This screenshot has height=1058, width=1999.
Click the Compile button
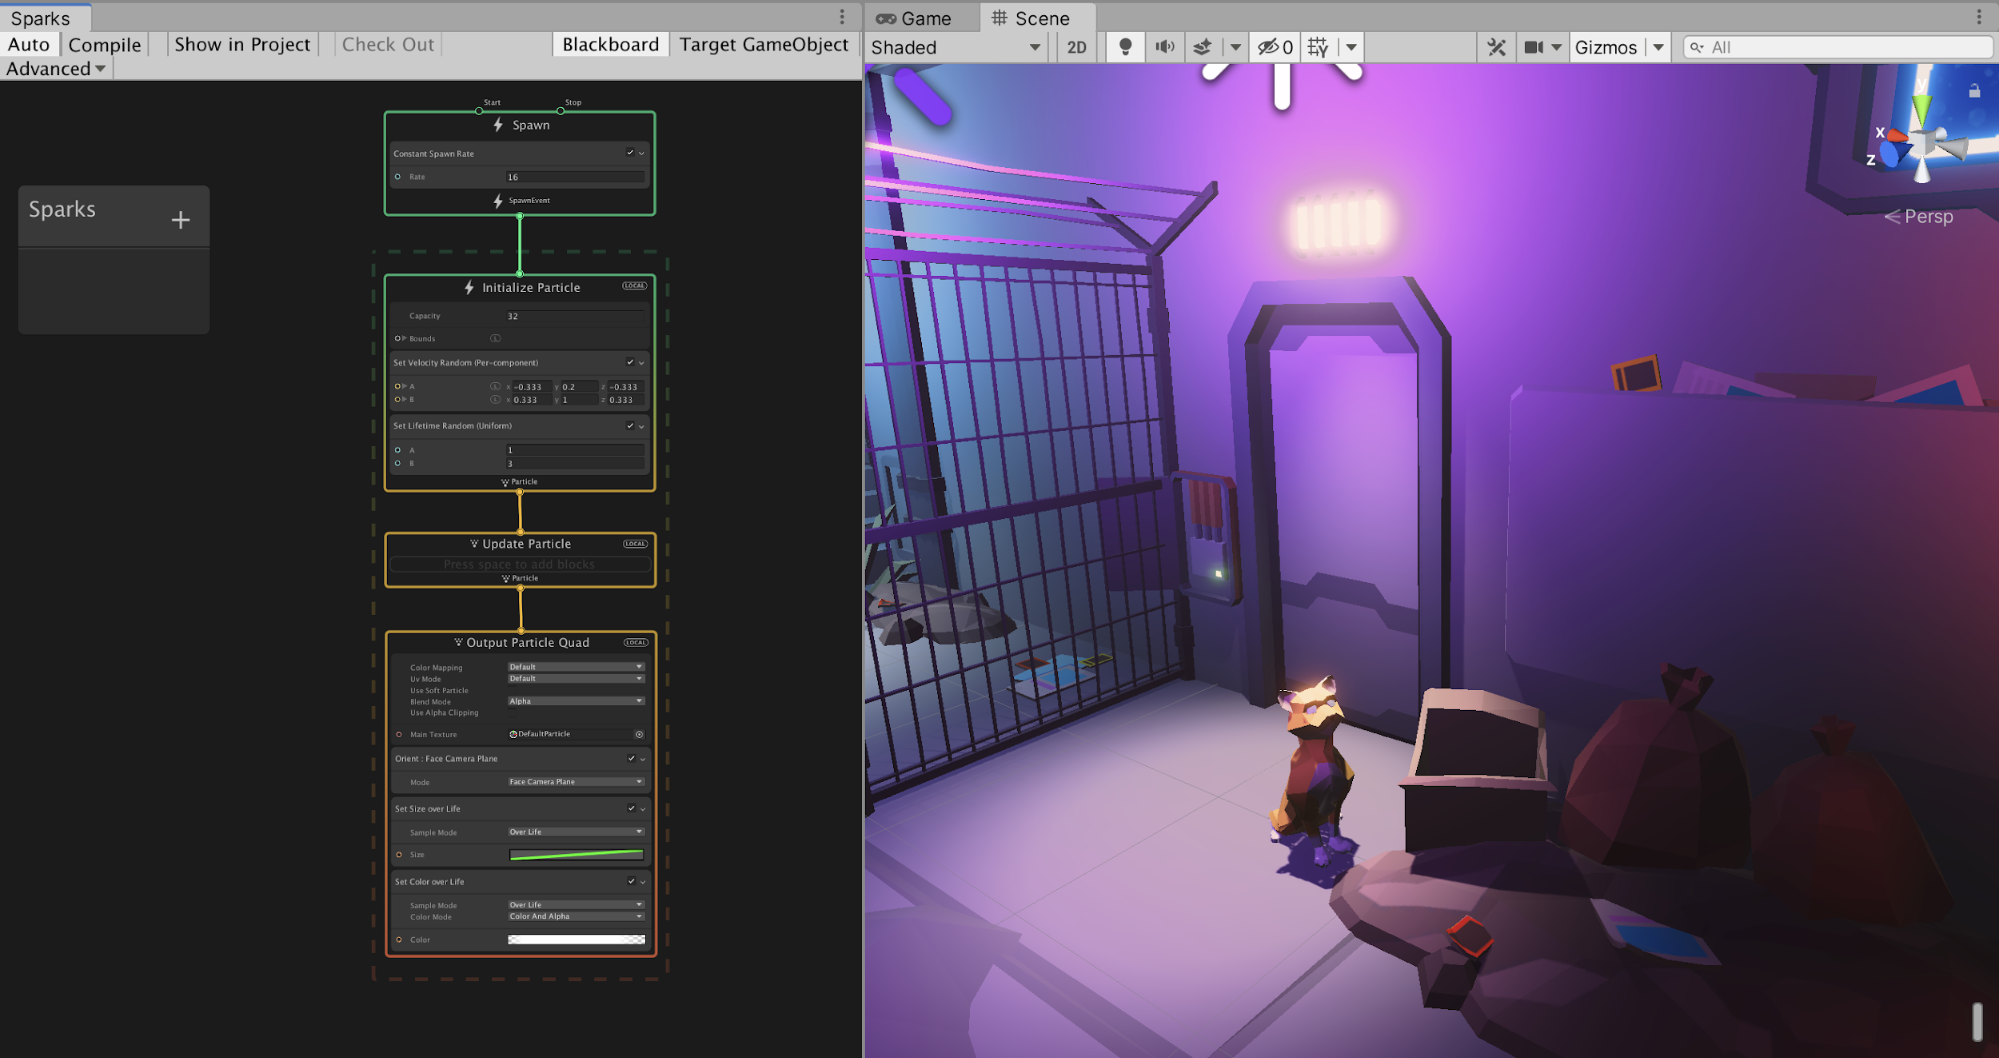105,45
